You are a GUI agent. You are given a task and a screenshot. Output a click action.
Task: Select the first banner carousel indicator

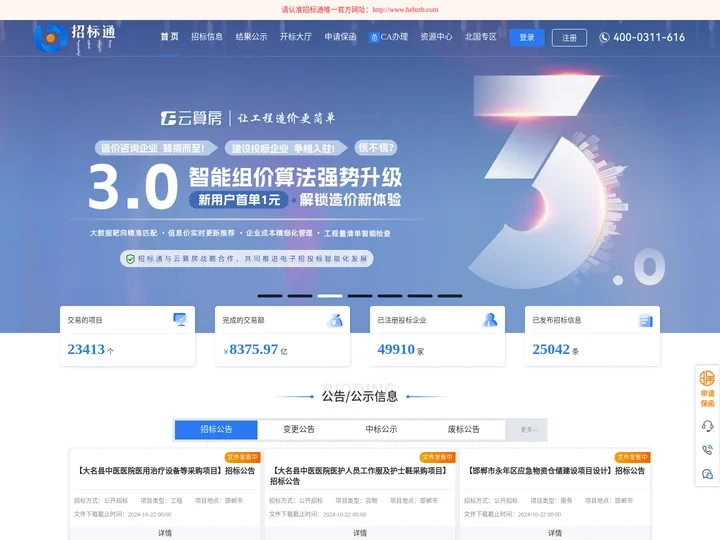(270, 296)
